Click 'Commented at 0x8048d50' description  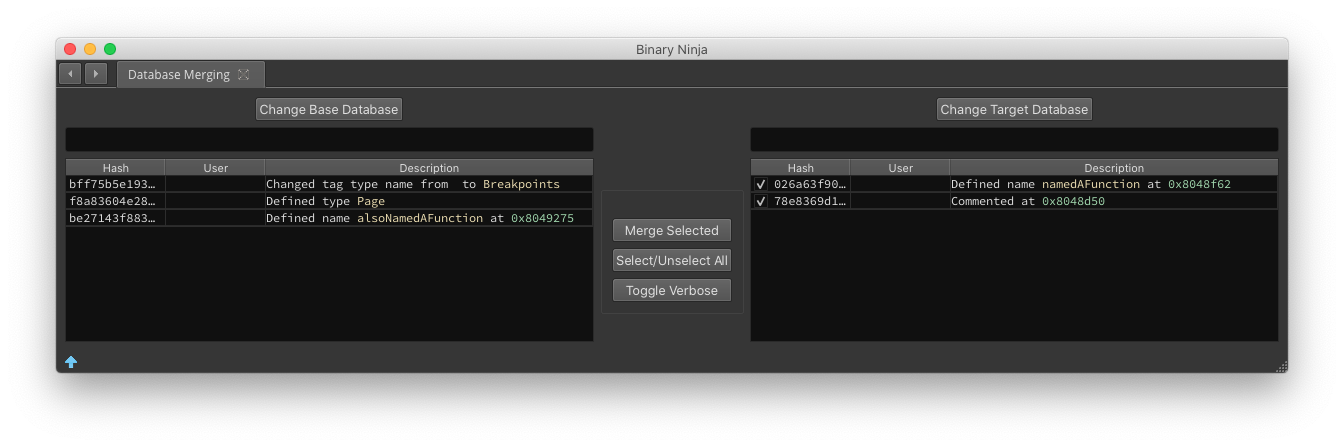click(1028, 201)
